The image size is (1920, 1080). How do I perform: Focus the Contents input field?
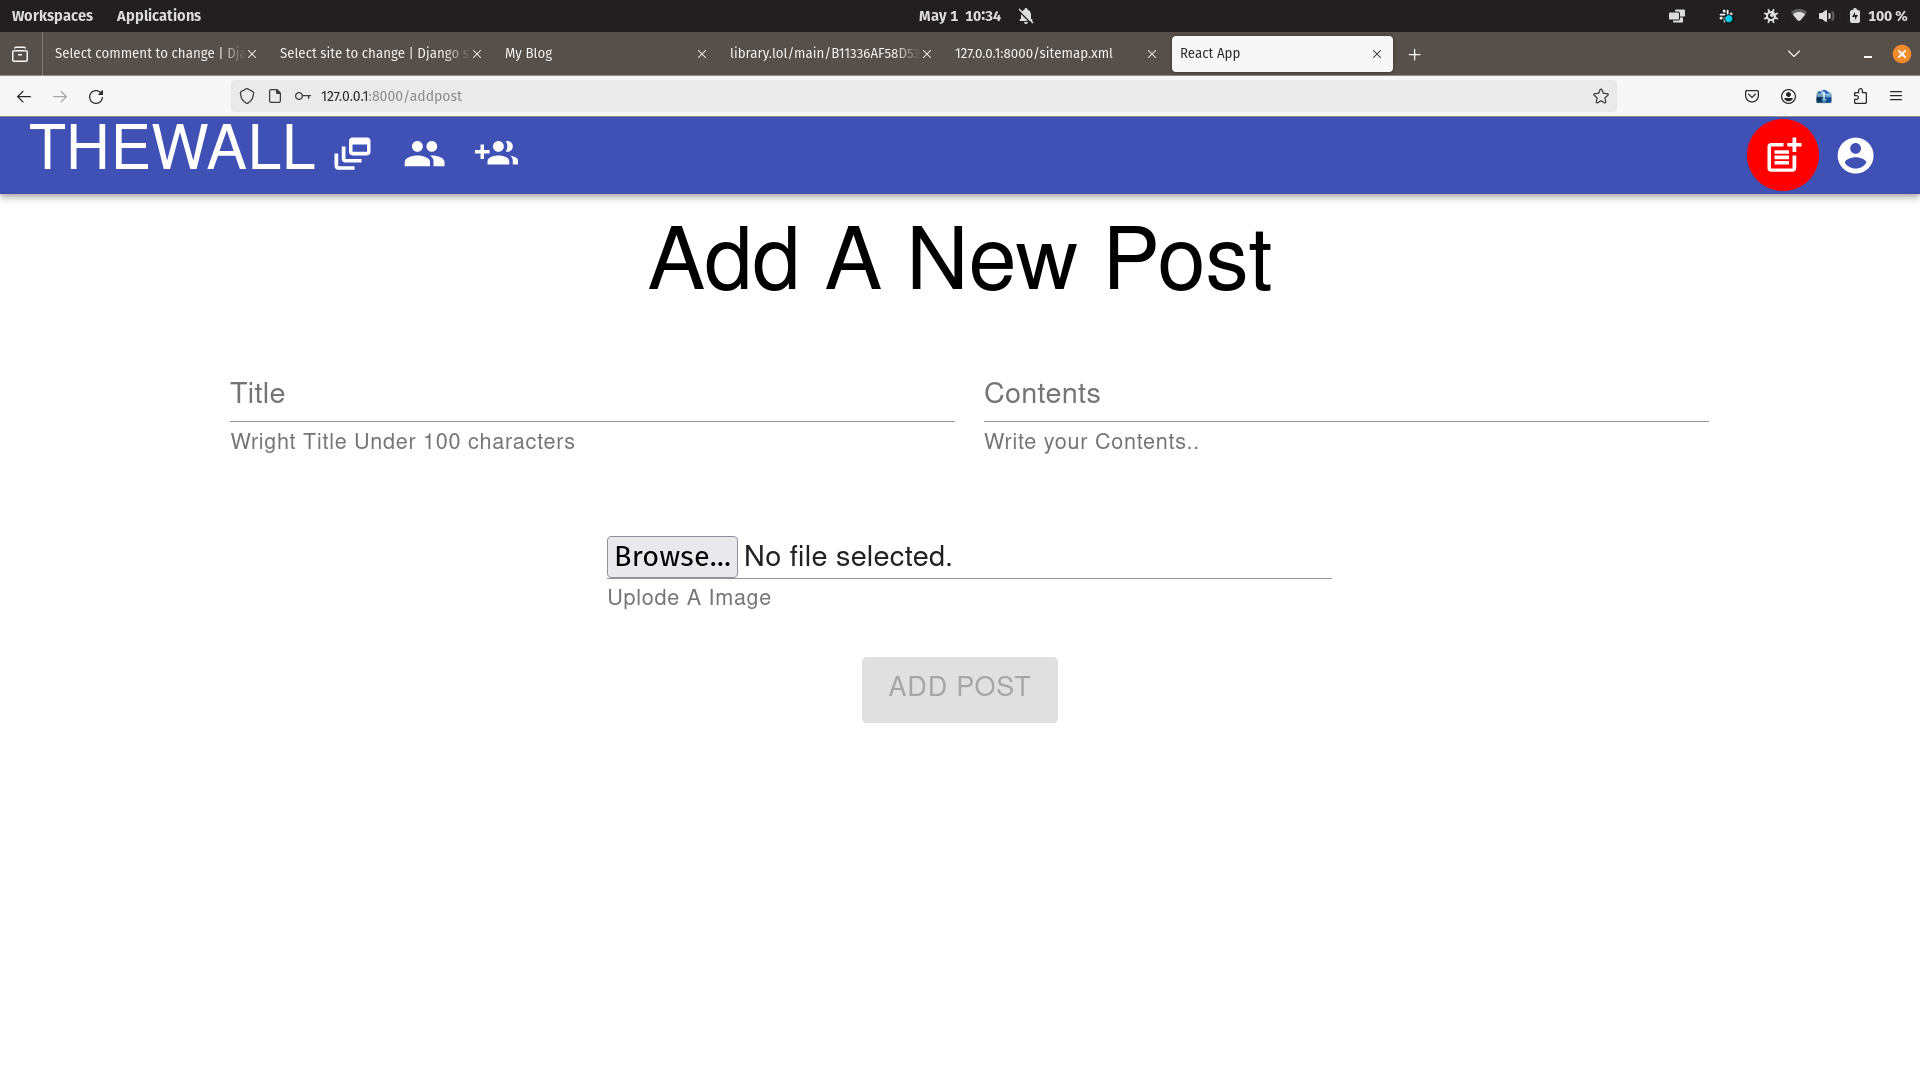tap(1346, 394)
